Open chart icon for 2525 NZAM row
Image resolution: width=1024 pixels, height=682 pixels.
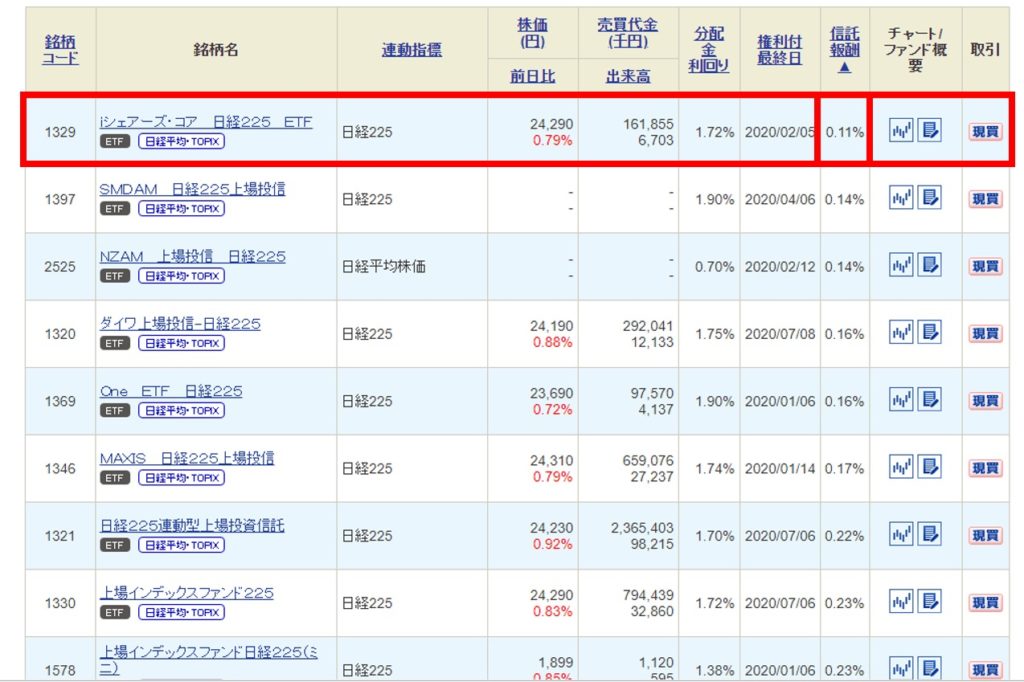[x=901, y=265]
